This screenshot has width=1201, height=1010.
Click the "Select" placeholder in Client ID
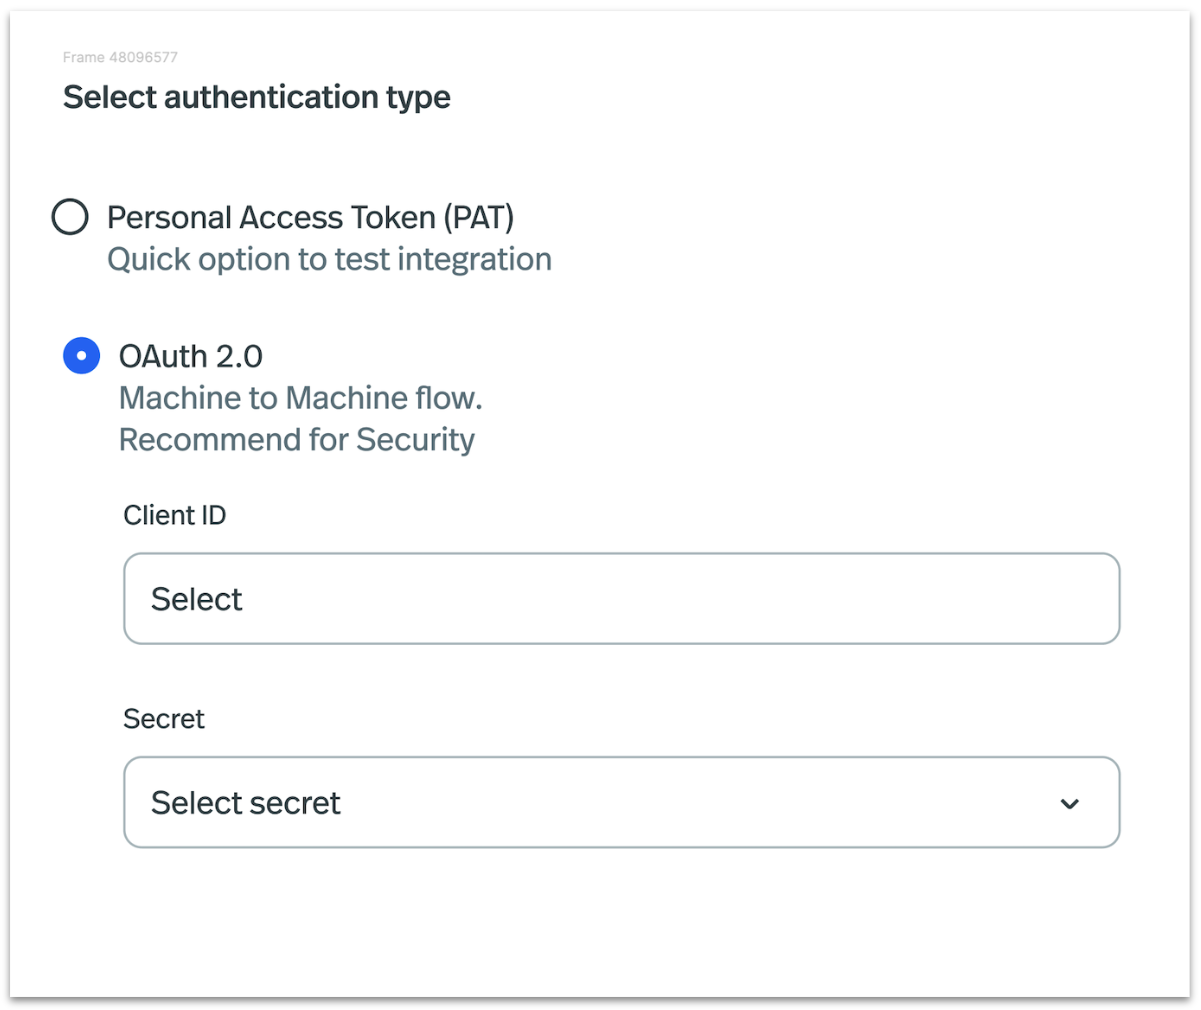[x=196, y=599]
